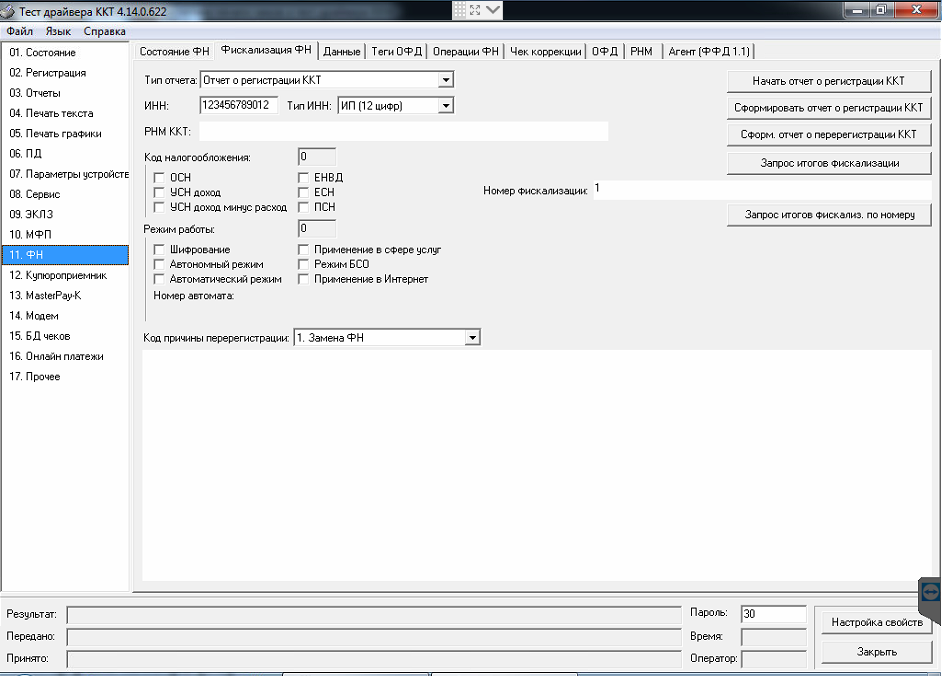Click the РНМ ККТ input field
942x676 pixels.
[x=403, y=131]
